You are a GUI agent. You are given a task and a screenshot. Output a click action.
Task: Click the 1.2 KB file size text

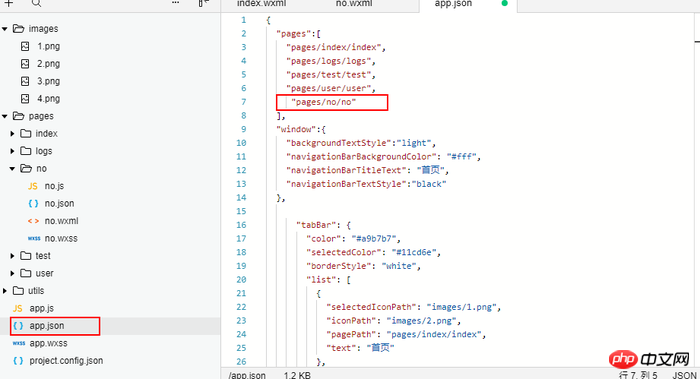(297, 375)
